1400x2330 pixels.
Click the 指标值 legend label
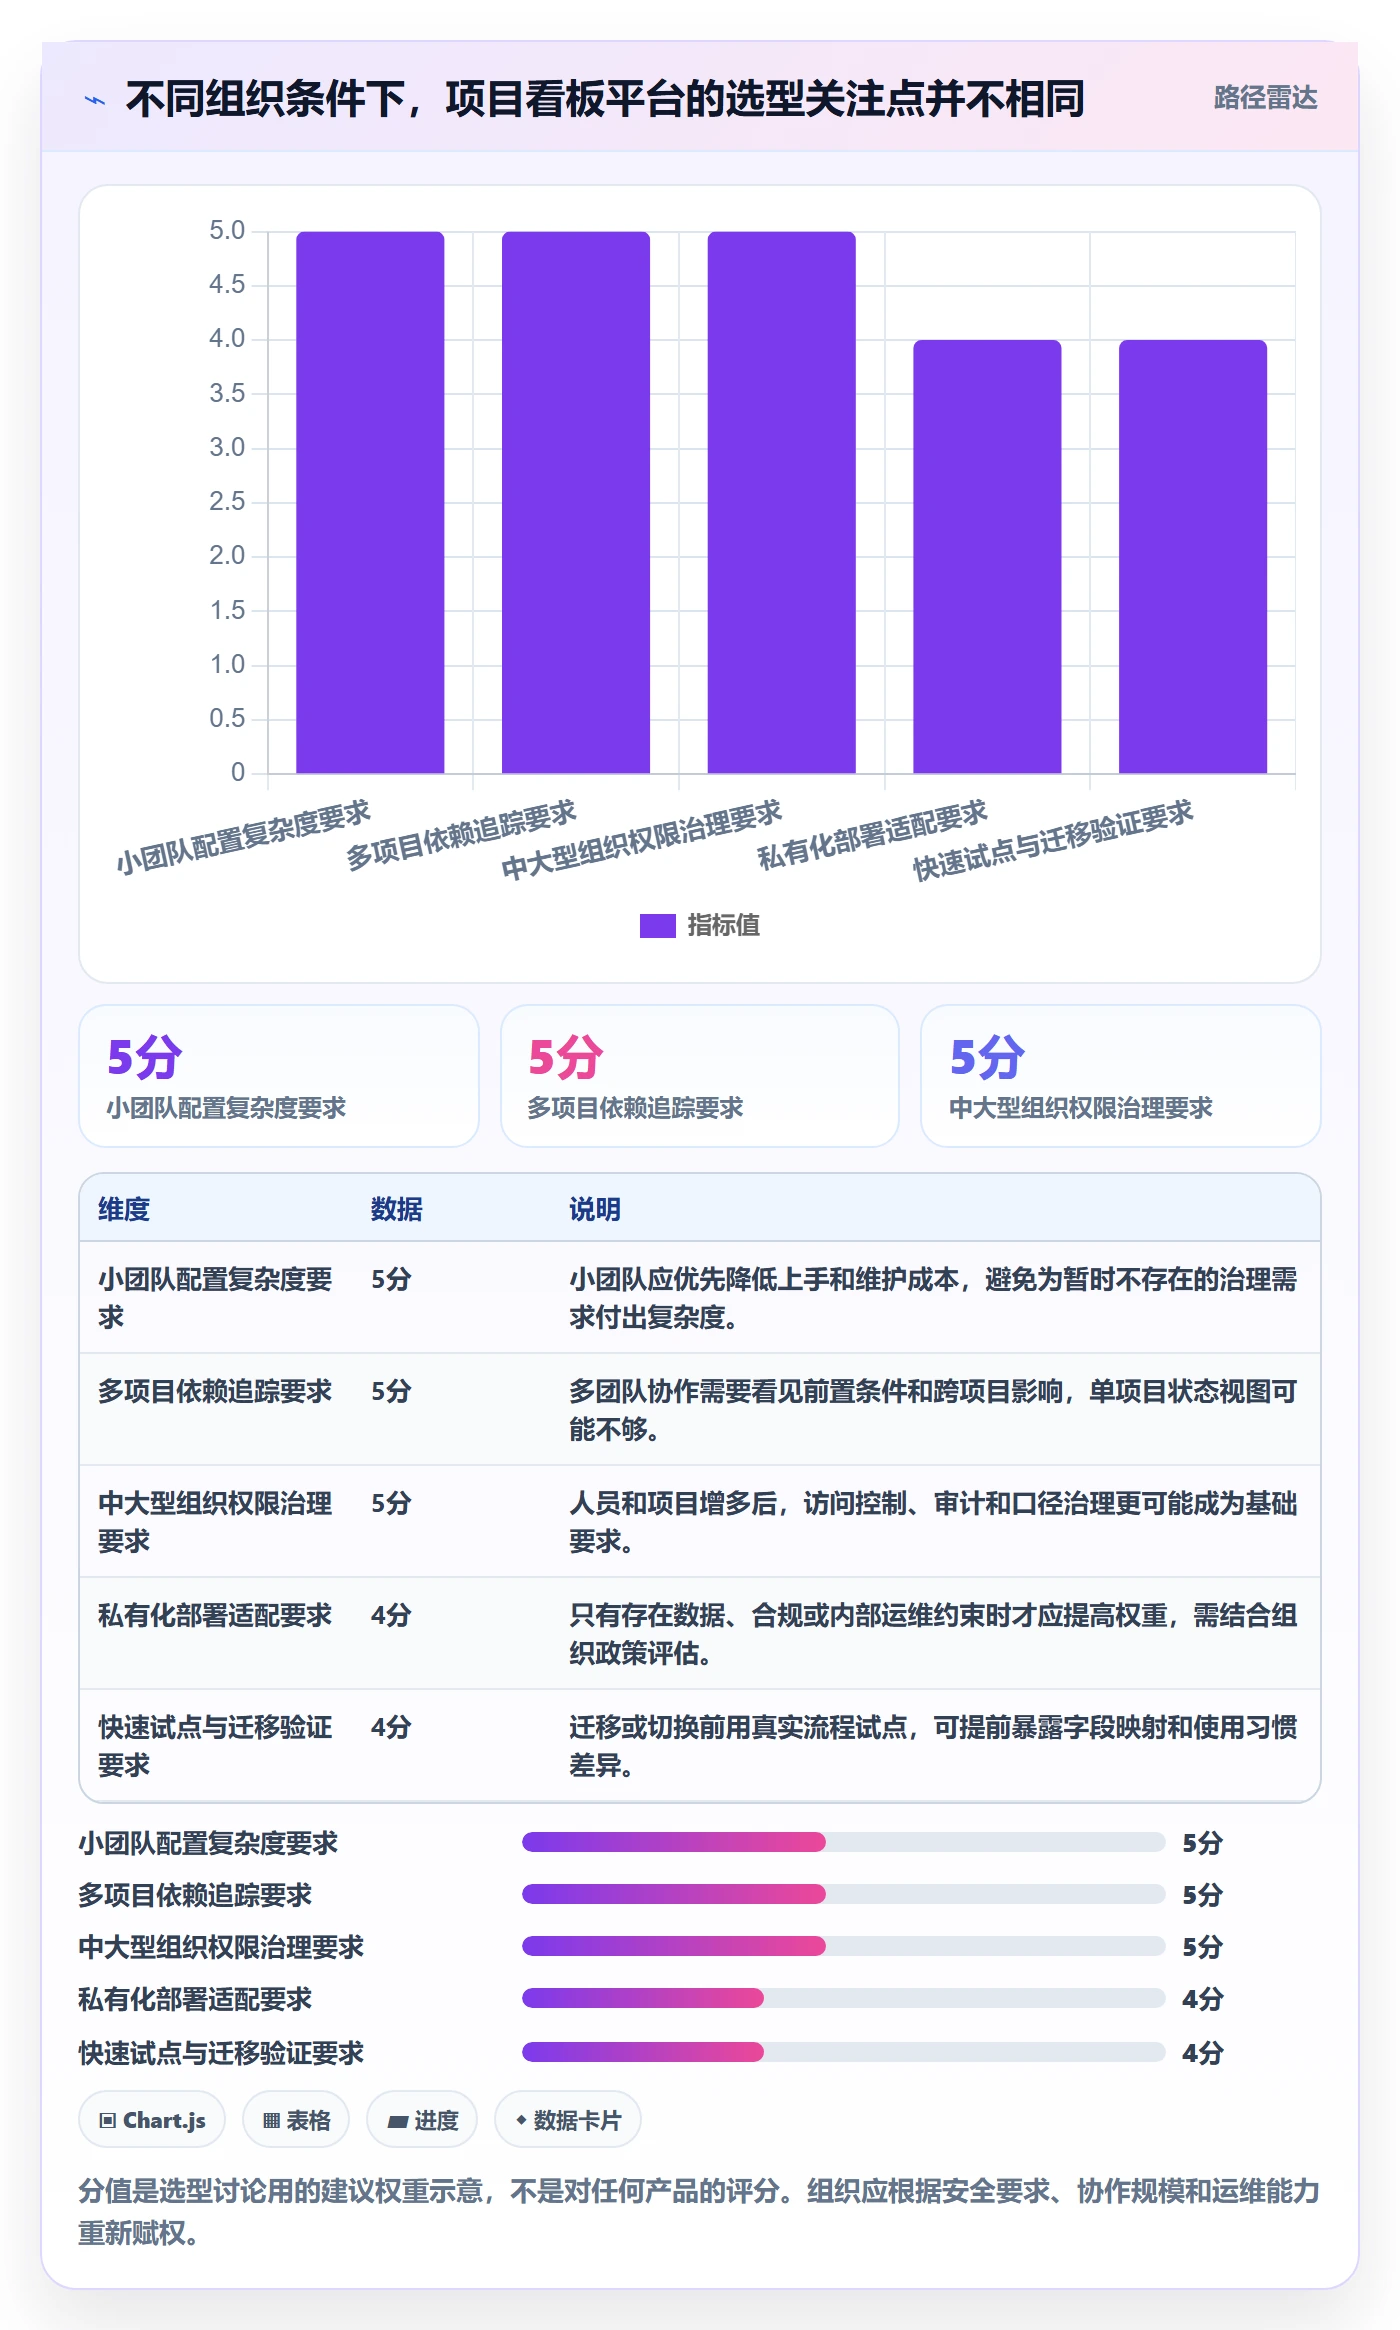pos(723,925)
